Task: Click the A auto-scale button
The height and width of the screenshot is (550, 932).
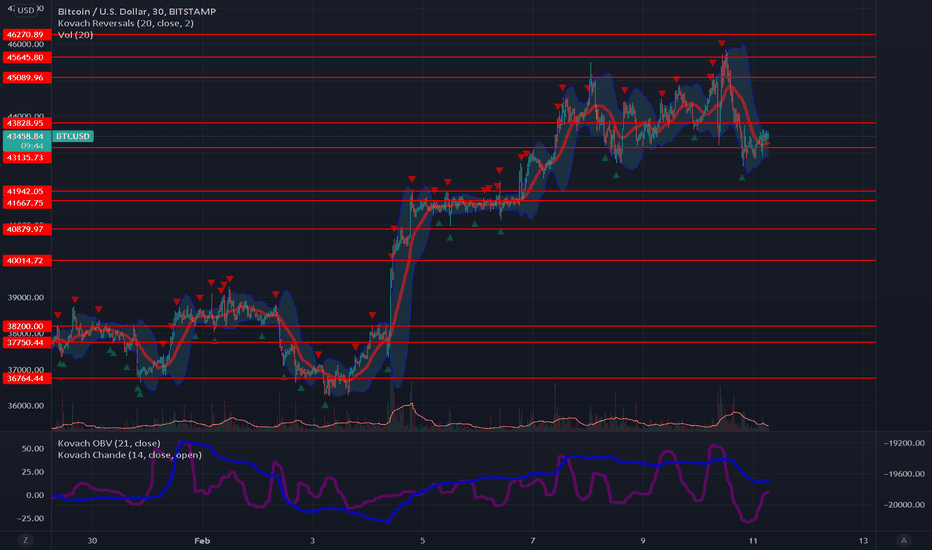Action: point(903,540)
